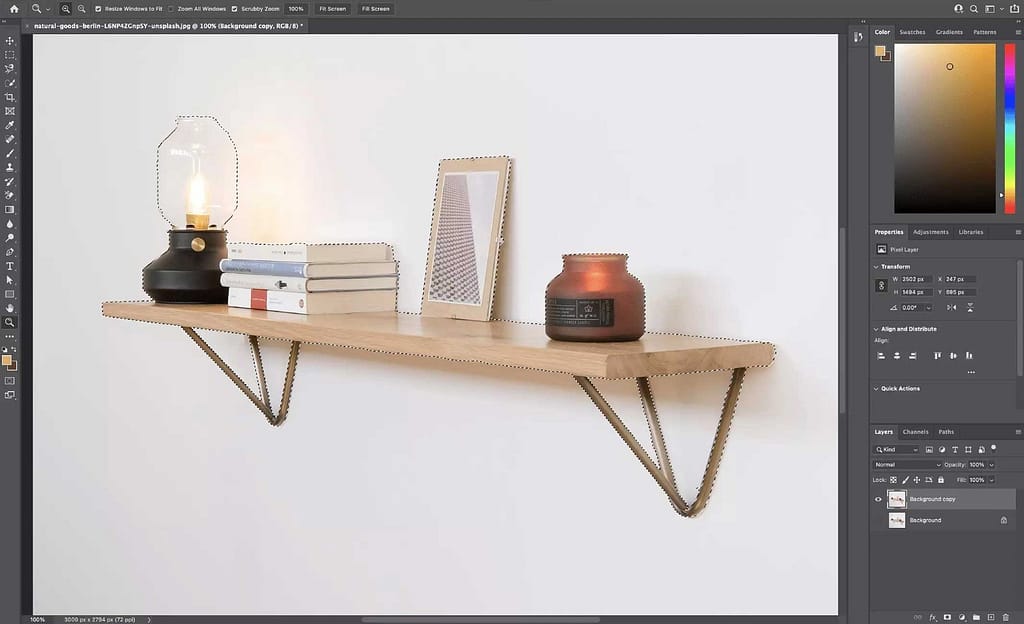Click the Home icon in the options bar
Screen dimensions: 1024x624
[14, 8]
